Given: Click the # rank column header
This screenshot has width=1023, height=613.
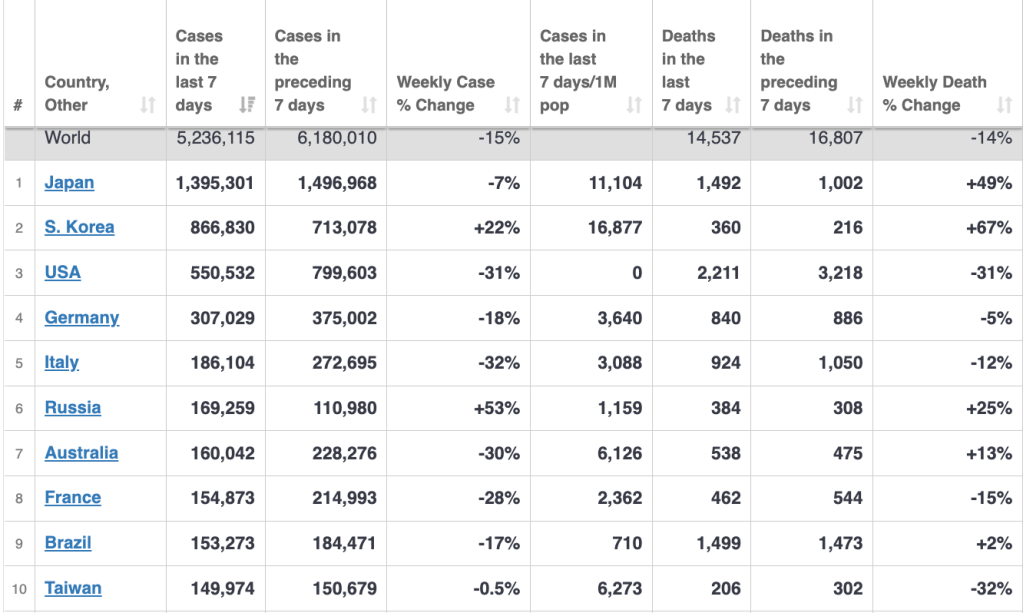Looking at the screenshot, I should point(18,105).
